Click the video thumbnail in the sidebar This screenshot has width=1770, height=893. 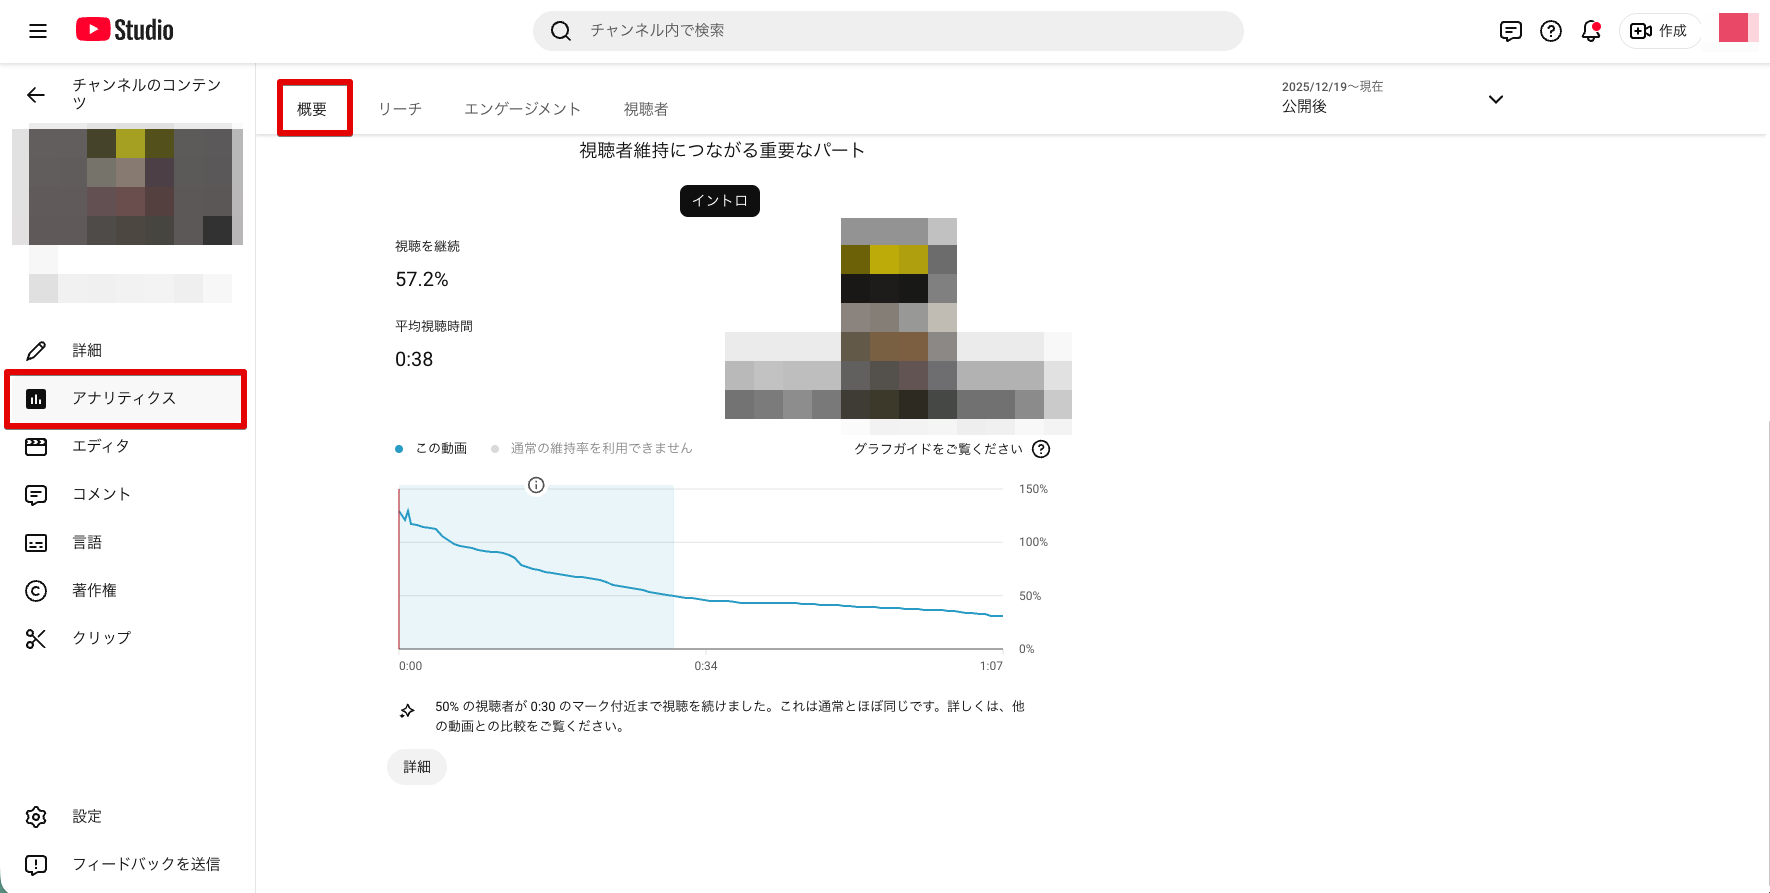(130, 185)
